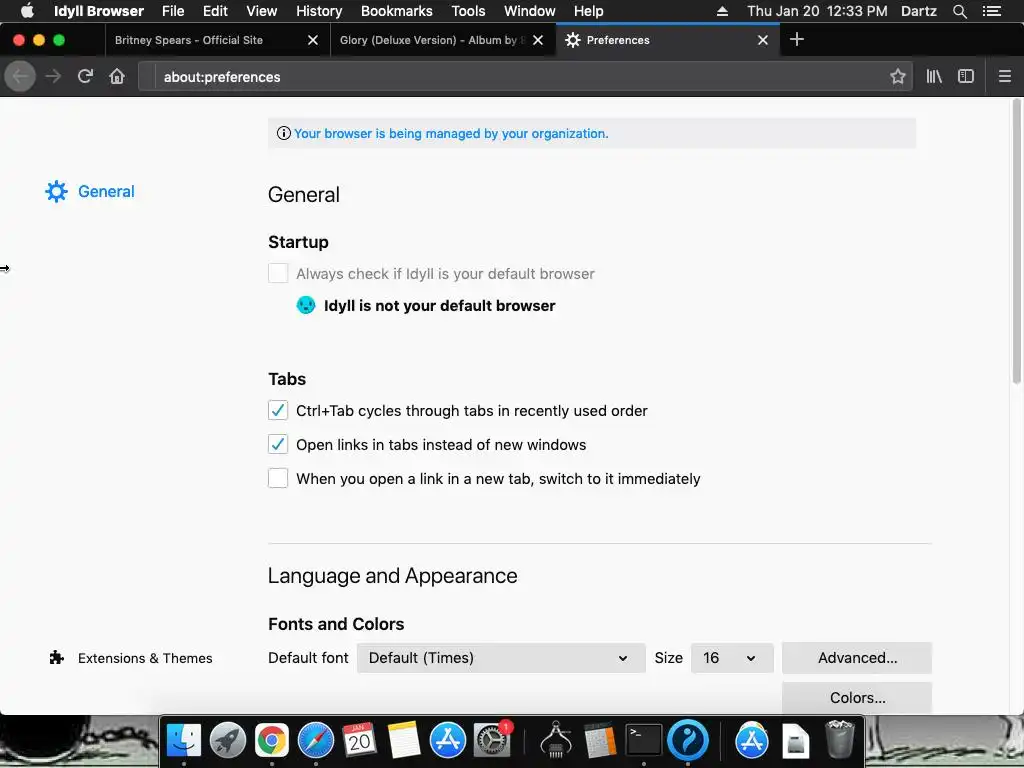Click the Idyll Browser icon in Dock
The height and width of the screenshot is (768, 1024).
[688, 741]
